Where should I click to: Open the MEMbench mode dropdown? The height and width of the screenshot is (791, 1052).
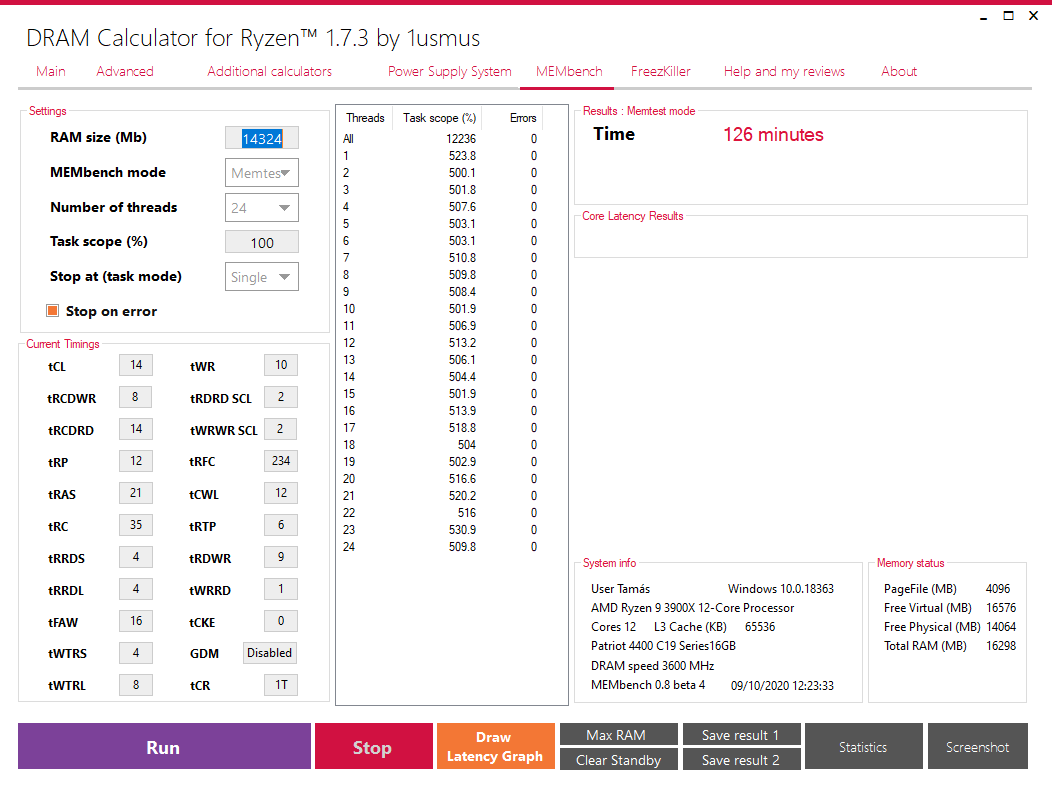pos(262,173)
